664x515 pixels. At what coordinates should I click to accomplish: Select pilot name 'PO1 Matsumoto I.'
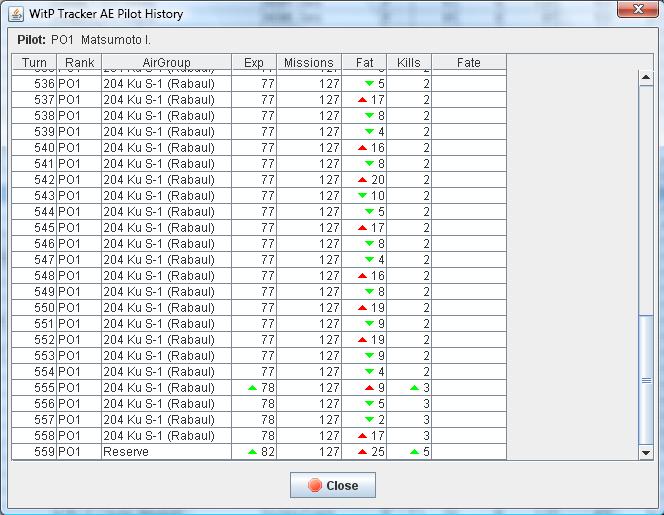pyautogui.click(x=101, y=40)
